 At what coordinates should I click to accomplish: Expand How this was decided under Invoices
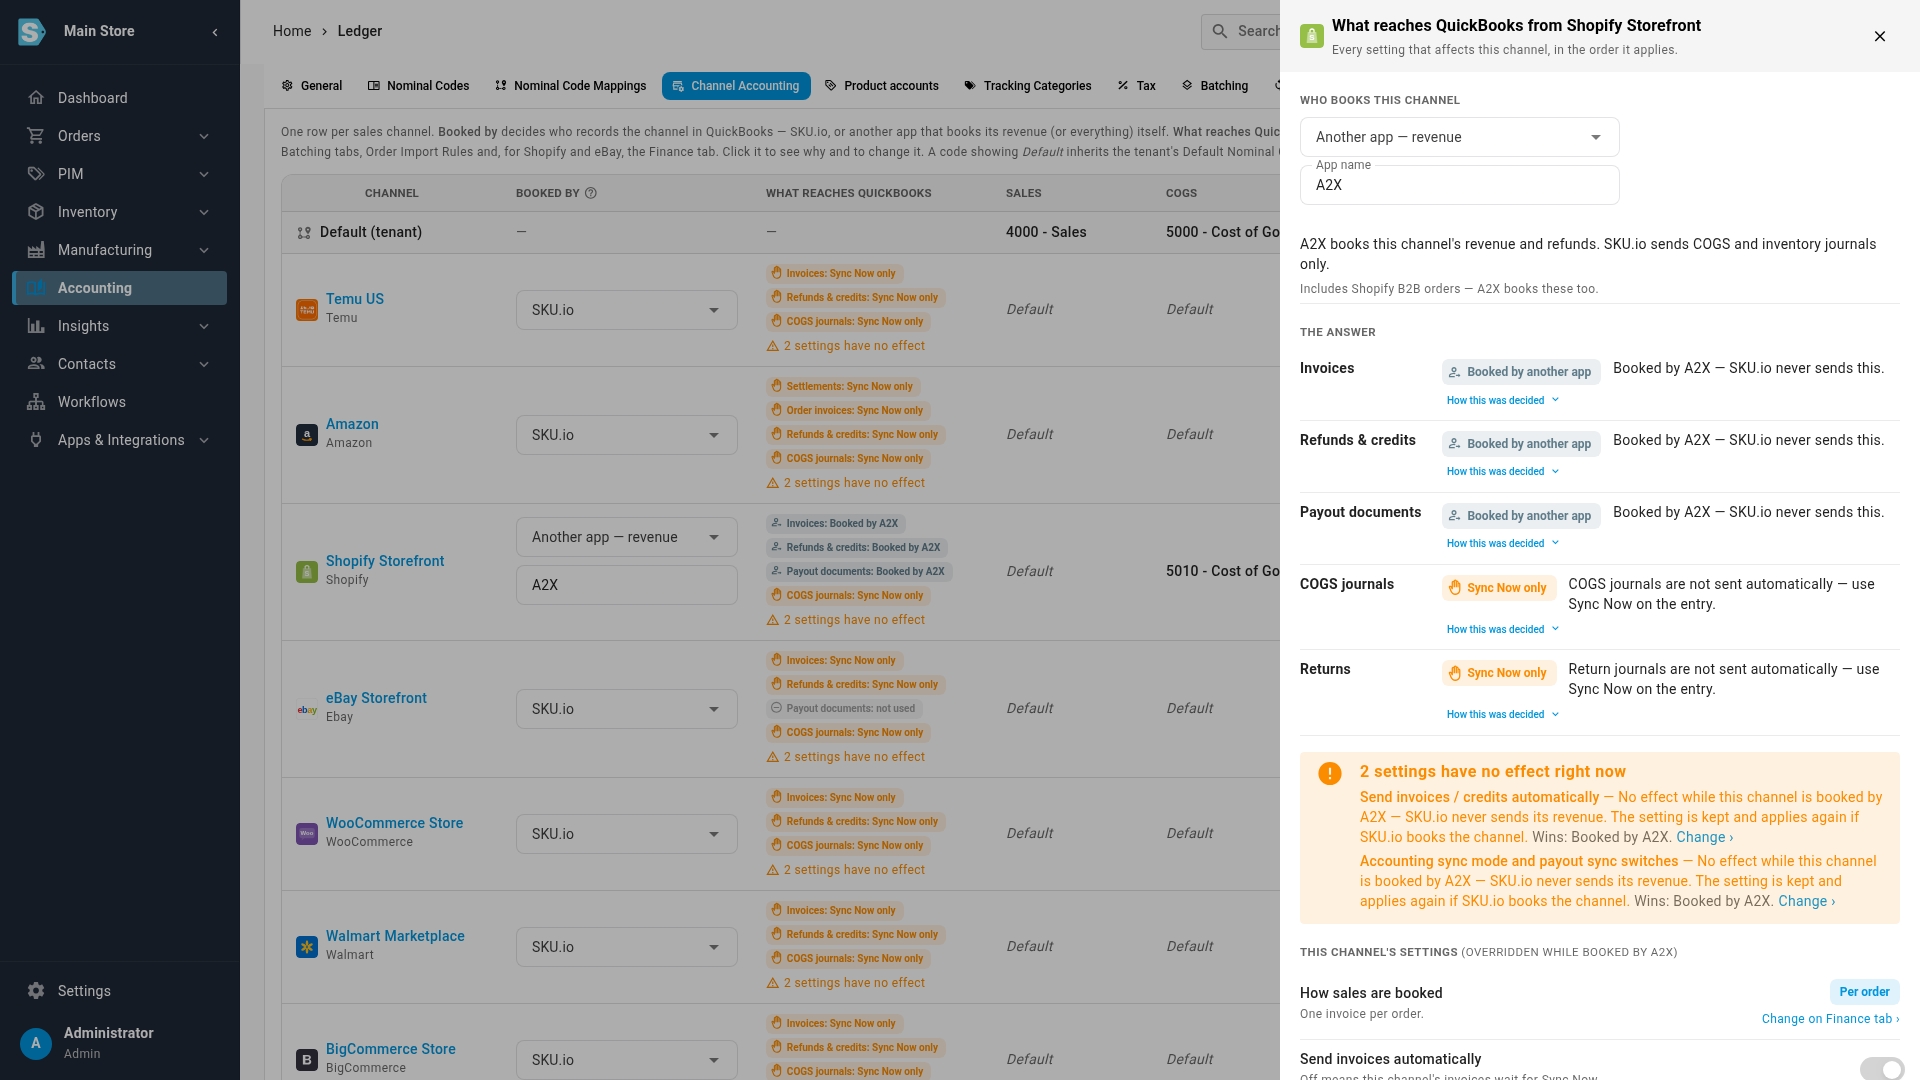pyautogui.click(x=1503, y=400)
